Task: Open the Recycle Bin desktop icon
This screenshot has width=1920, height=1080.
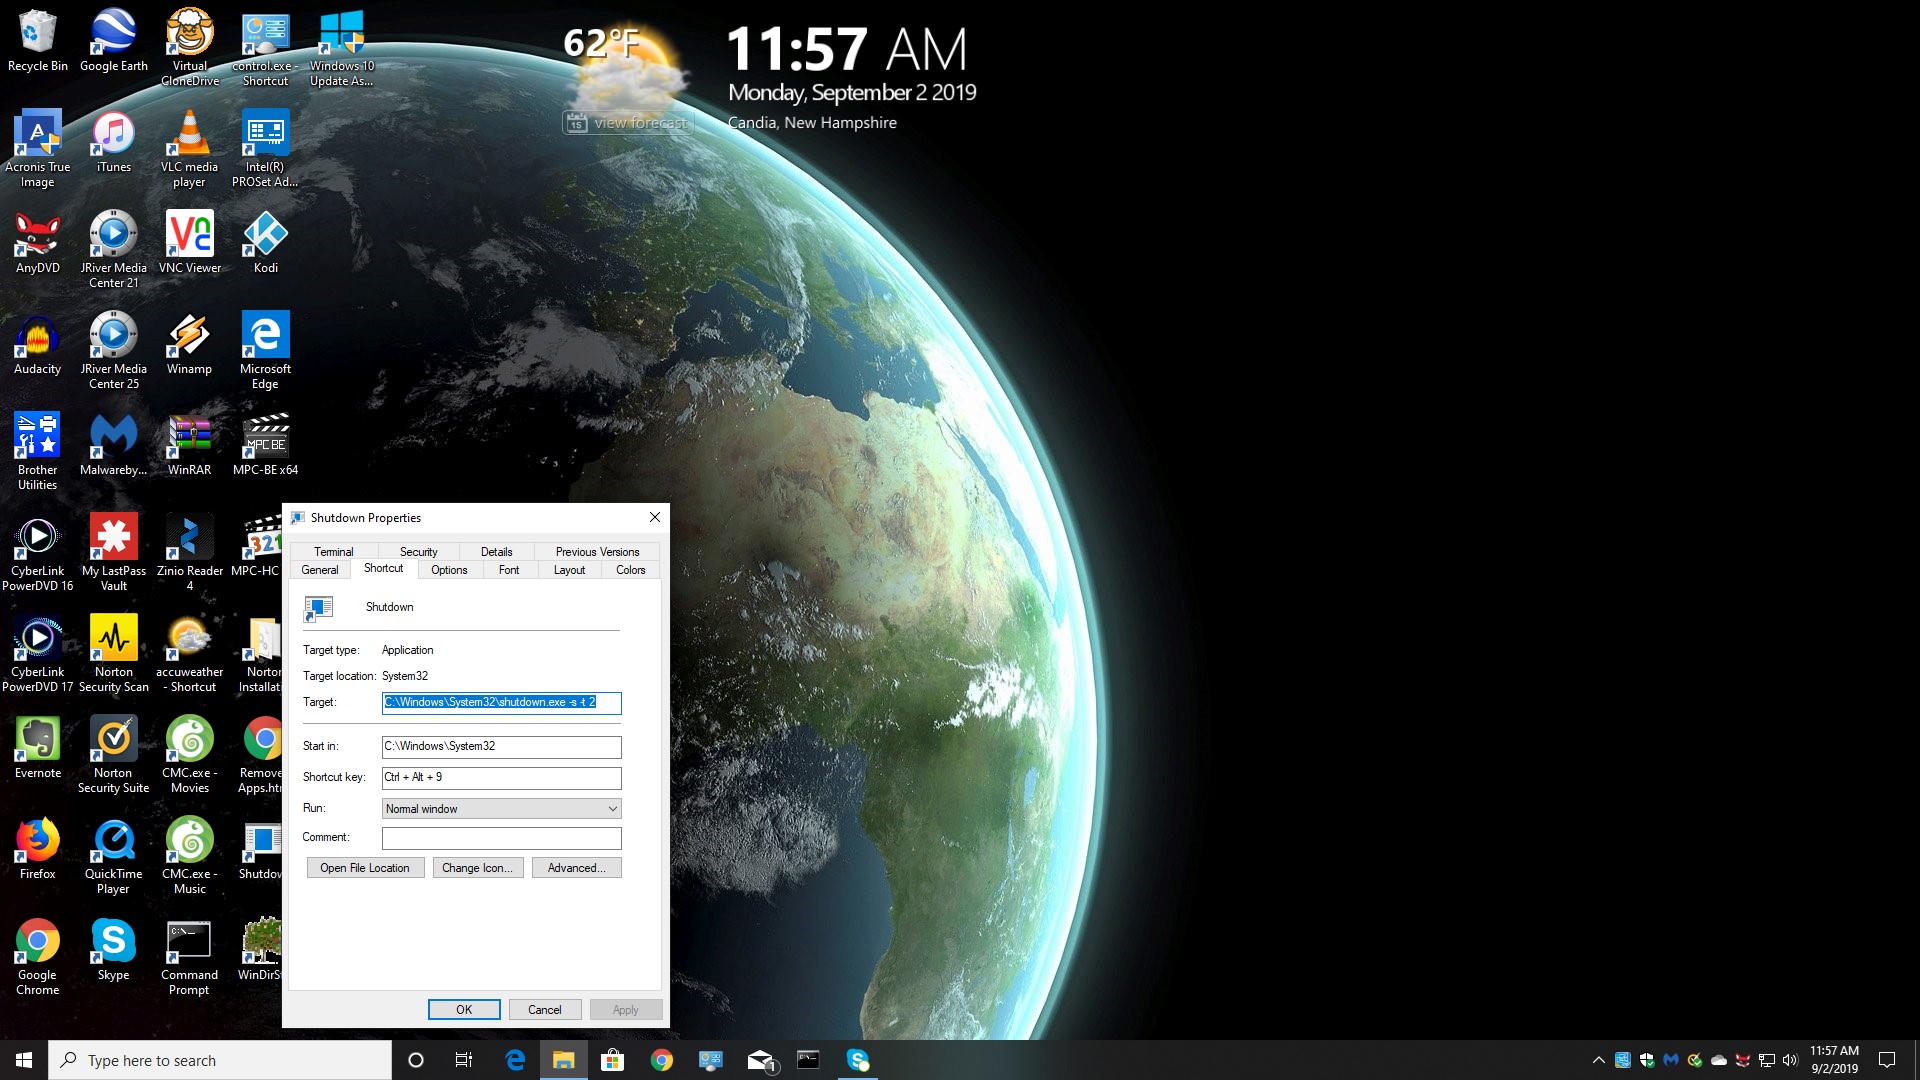Action: [x=38, y=41]
